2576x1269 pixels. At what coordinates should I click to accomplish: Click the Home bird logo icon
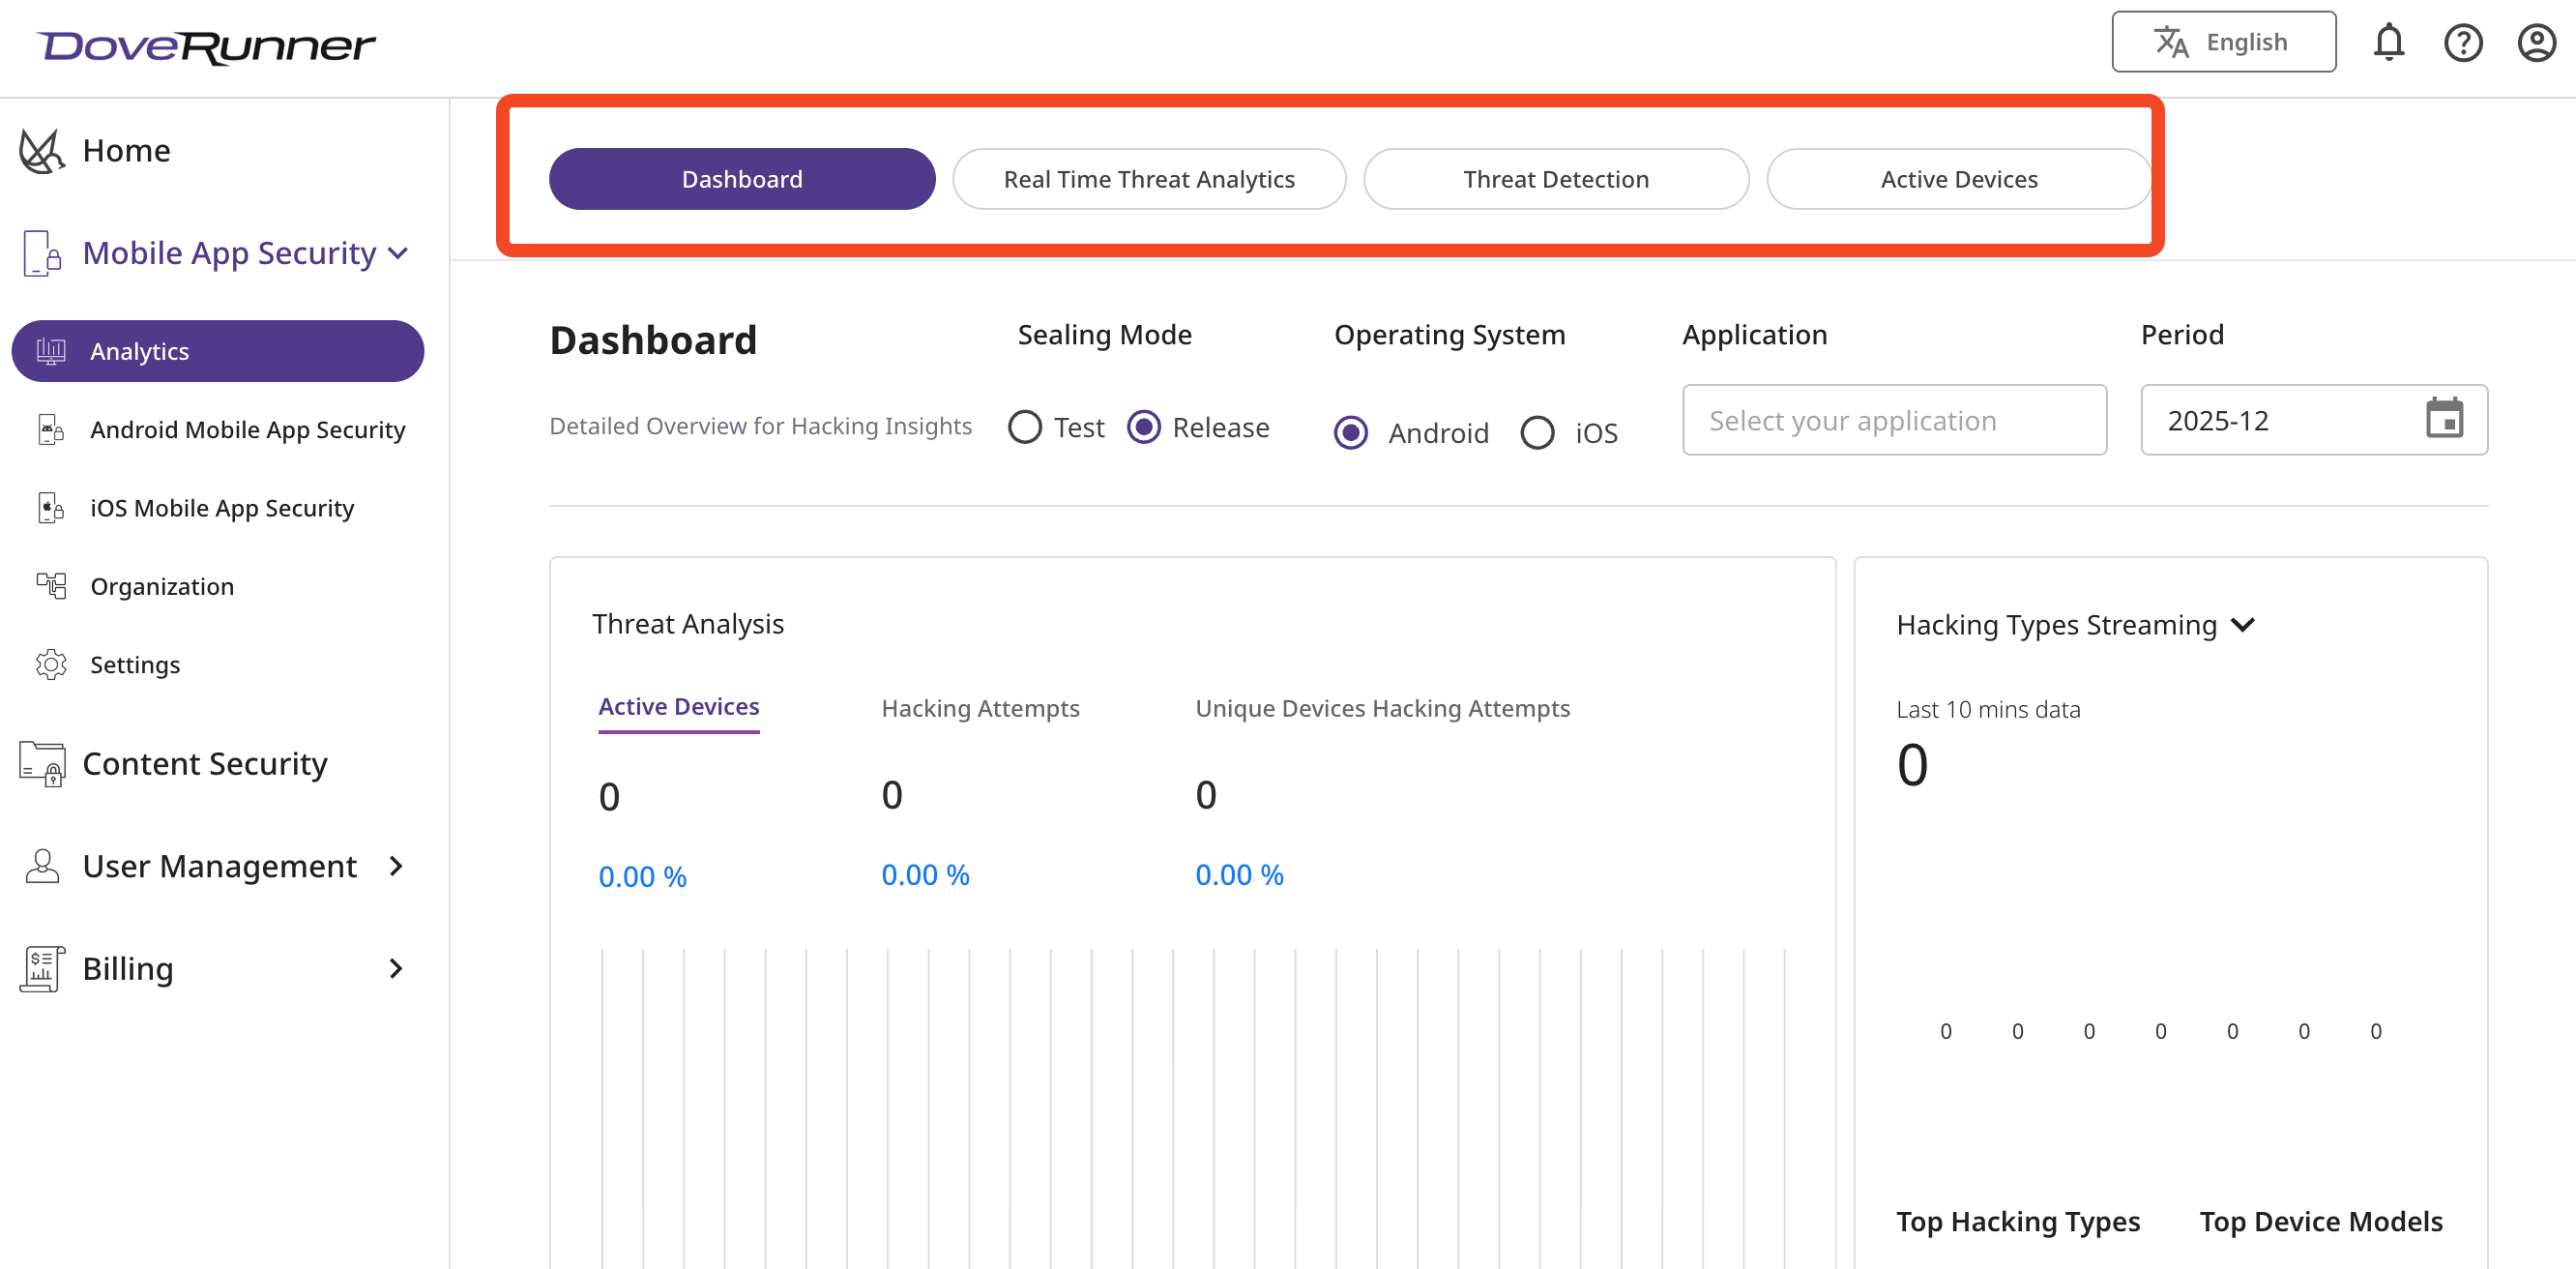point(42,151)
